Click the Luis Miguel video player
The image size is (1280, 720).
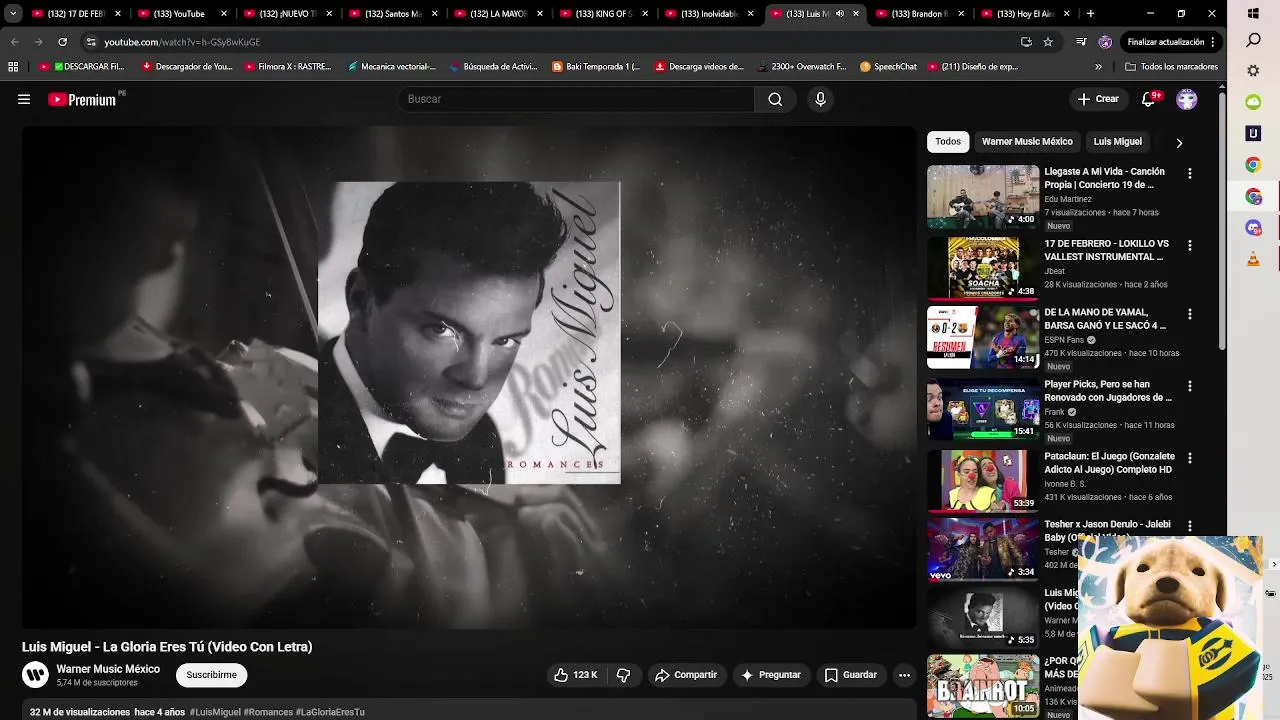click(x=469, y=378)
